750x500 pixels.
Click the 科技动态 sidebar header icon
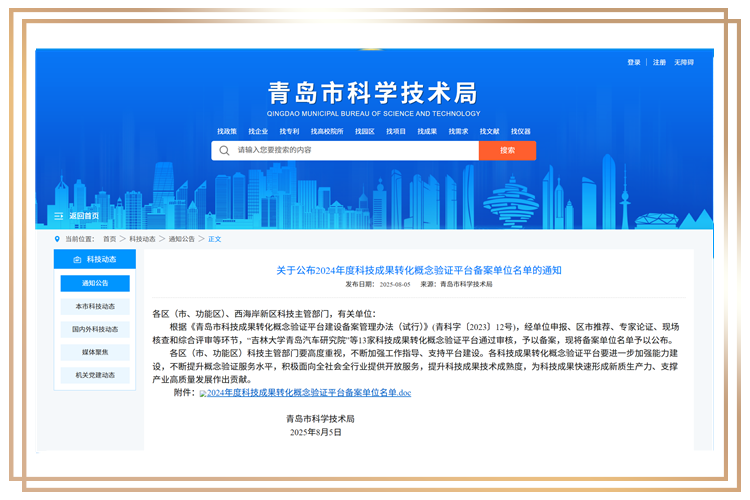click(77, 259)
